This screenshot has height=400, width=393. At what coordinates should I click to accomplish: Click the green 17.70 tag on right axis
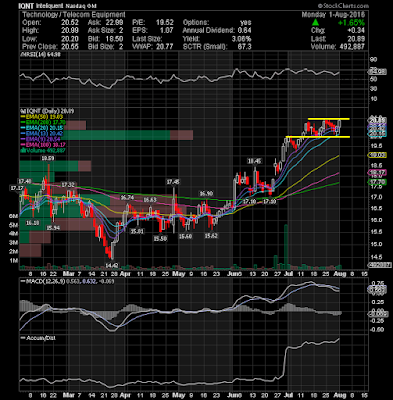tap(377, 182)
